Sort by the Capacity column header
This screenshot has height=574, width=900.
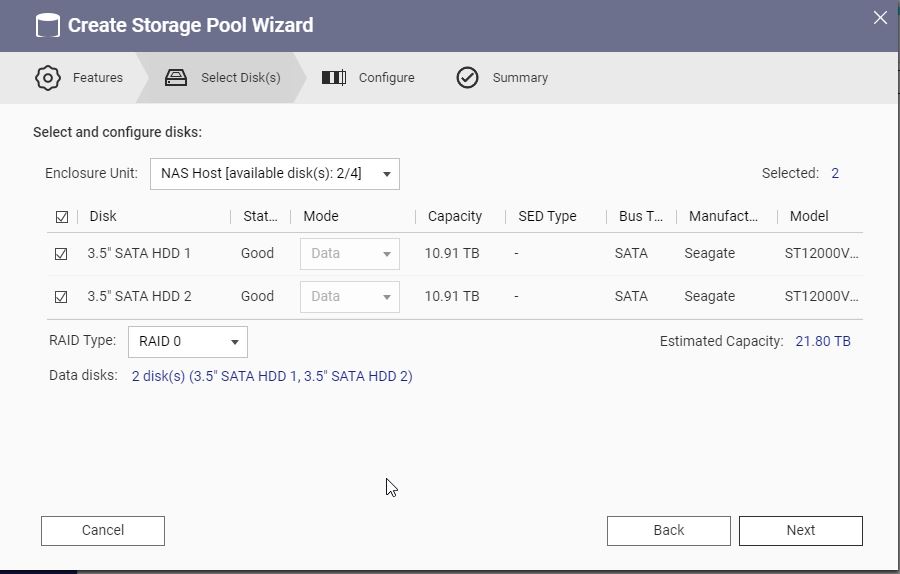pos(455,217)
